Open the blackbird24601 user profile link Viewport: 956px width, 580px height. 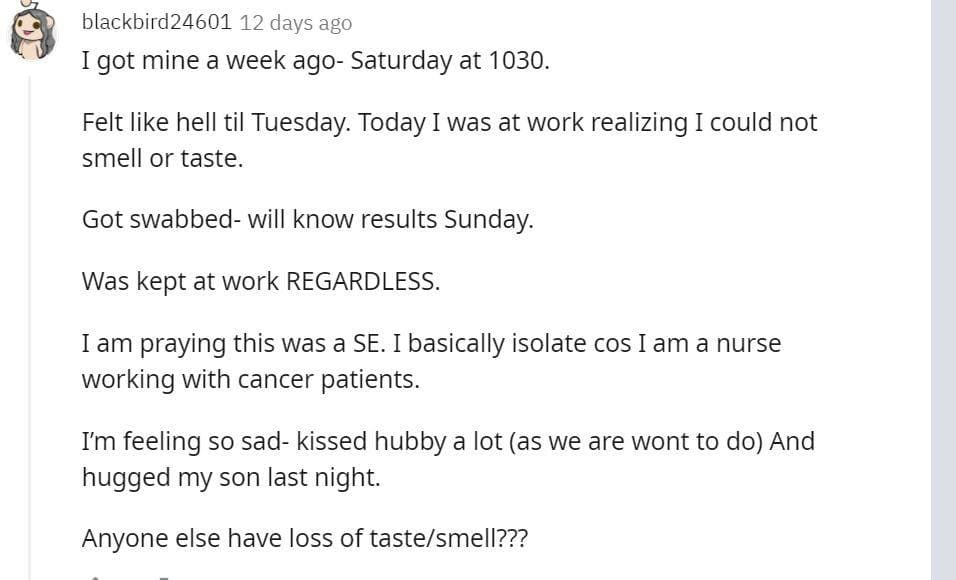tap(156, 22)
